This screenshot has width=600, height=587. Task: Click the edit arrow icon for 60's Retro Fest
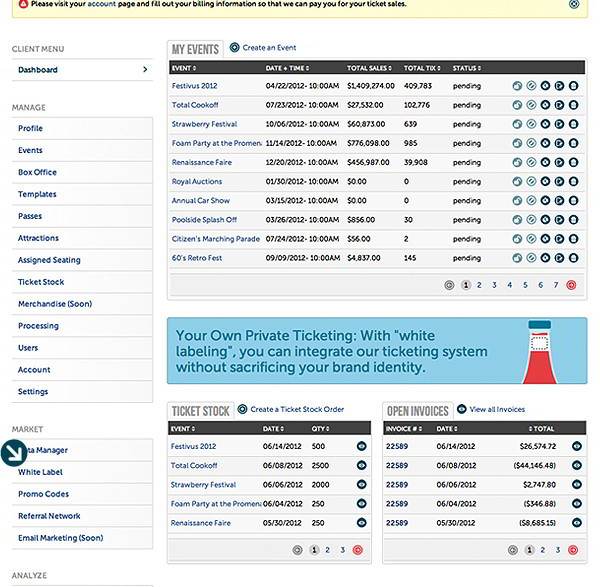tap(559, 258)
